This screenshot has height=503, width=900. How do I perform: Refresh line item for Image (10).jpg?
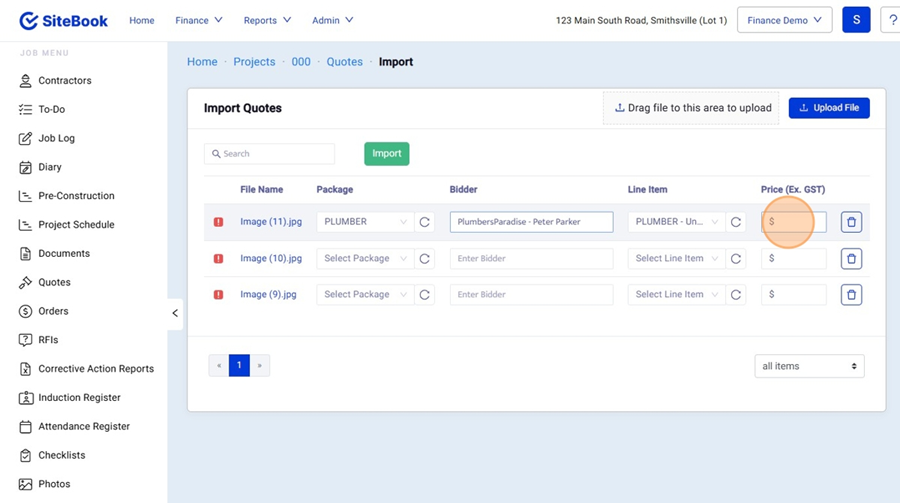coord(736,259)
